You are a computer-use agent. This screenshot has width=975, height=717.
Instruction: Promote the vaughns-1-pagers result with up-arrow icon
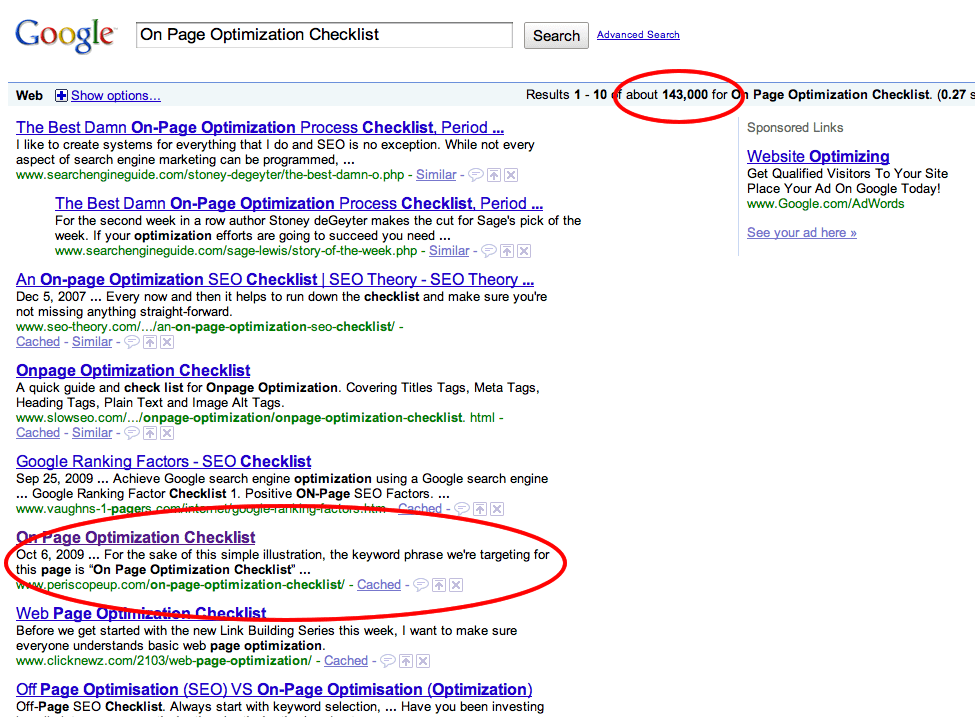click(479, 509)
